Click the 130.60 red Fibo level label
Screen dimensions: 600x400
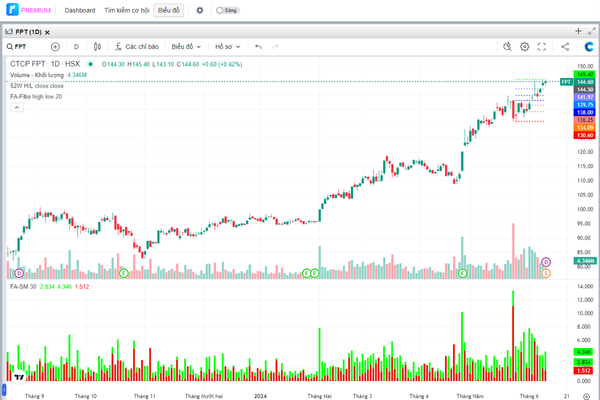click(585, 135)
